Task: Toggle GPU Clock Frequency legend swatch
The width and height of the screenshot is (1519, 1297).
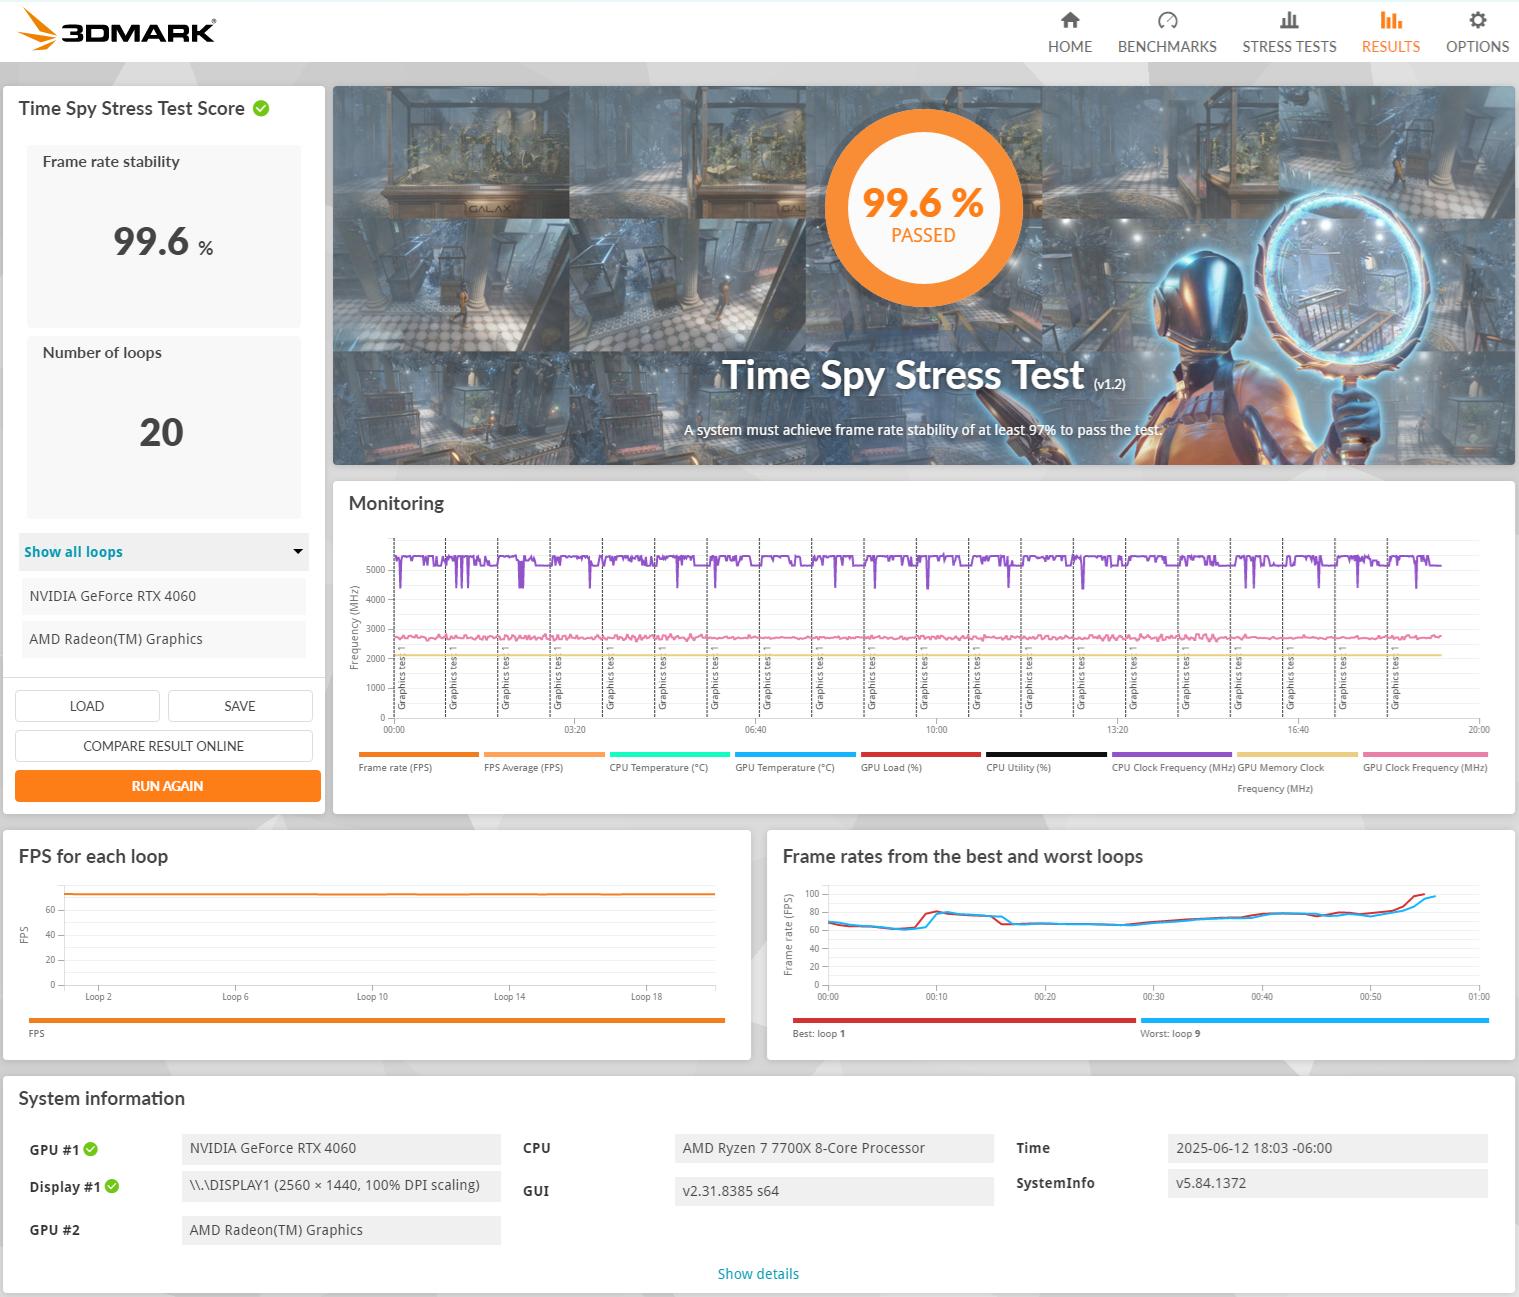Action: point(1425,755)
